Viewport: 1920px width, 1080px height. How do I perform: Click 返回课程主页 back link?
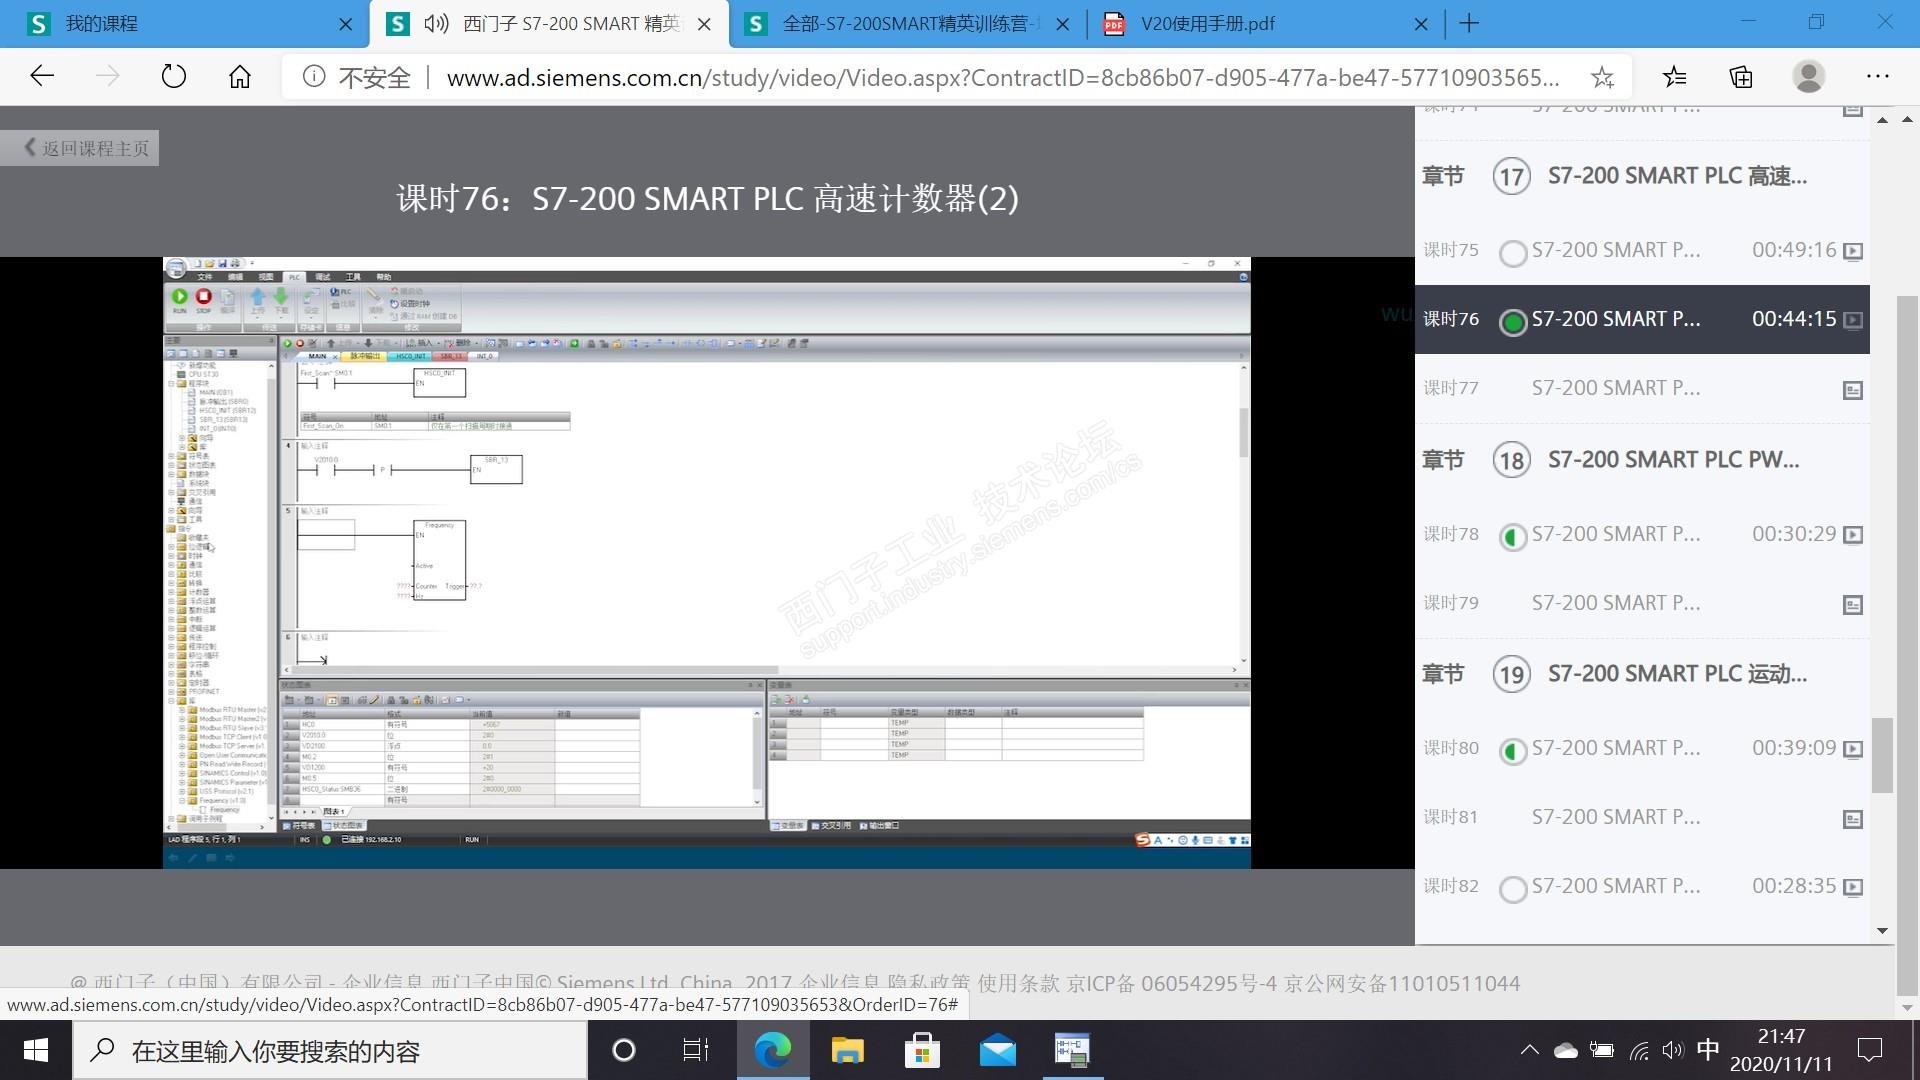(86, 148)
